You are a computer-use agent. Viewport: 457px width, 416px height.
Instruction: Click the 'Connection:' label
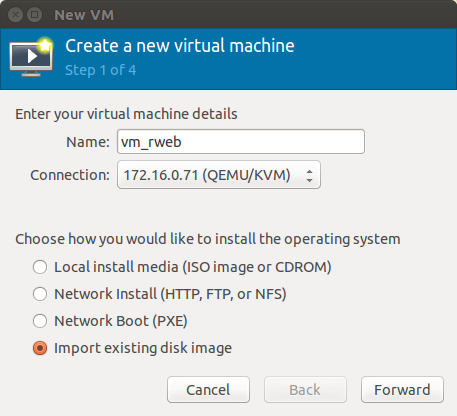point(70,175)
